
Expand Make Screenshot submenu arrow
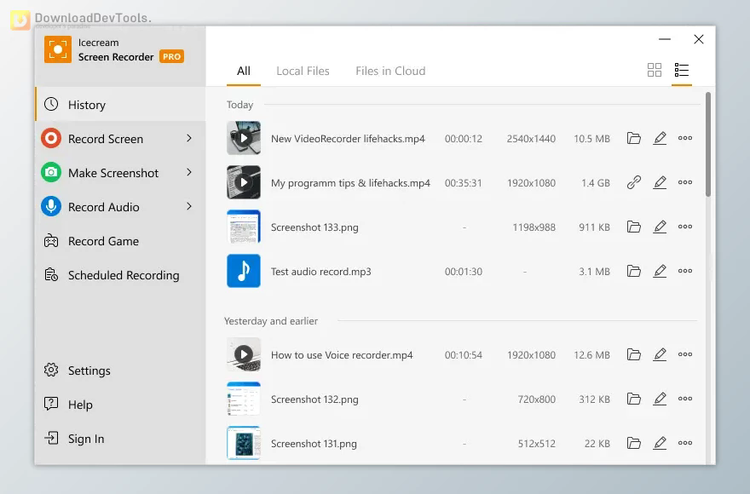click(189, 172)
